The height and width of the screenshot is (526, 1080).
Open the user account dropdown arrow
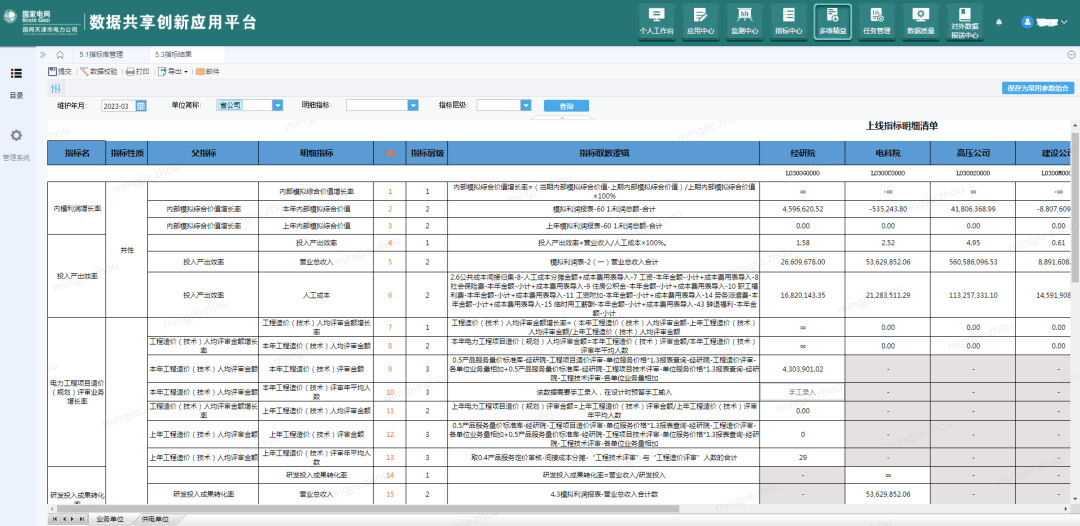click(x=1066, y=23)
